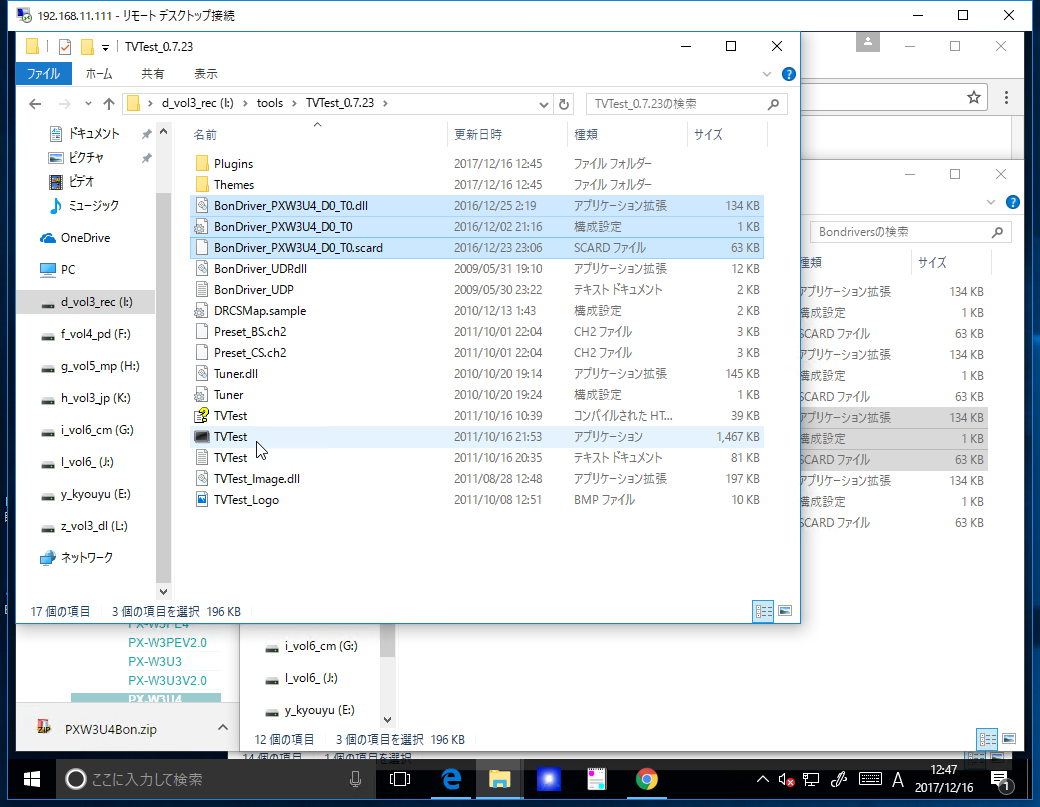Viewport: 1040px width, 807px height.
Task: Open the Action Center notifications icon
Action: (1001, 780)
